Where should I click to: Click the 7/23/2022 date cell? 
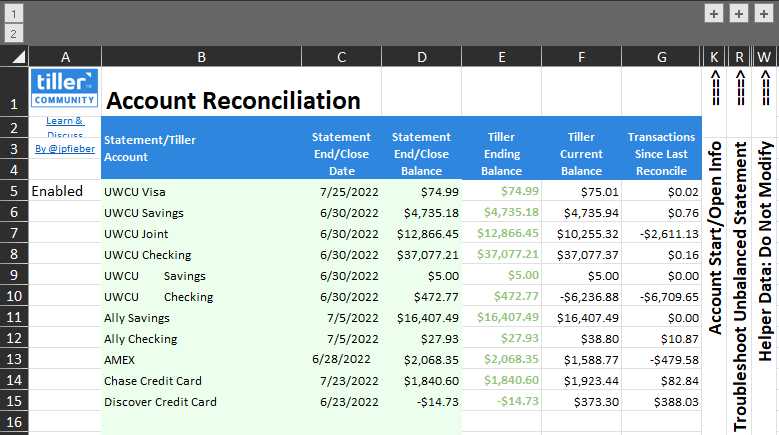point(341,380)
